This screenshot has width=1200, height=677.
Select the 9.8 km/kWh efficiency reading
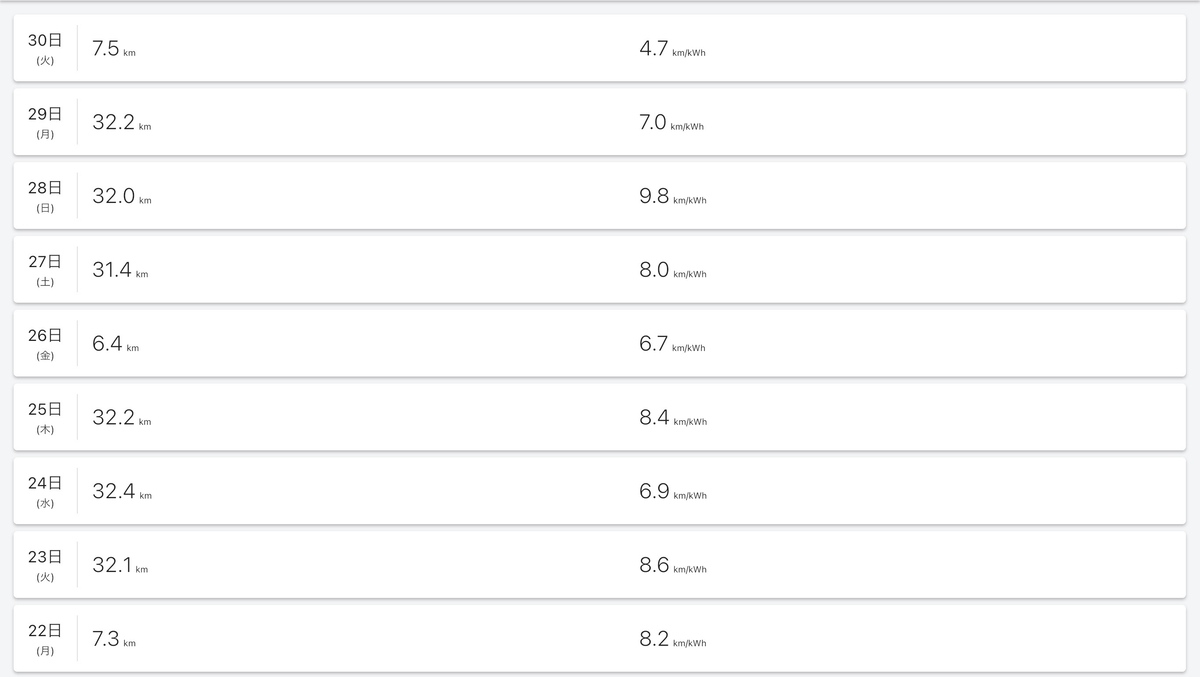point(673,197)
